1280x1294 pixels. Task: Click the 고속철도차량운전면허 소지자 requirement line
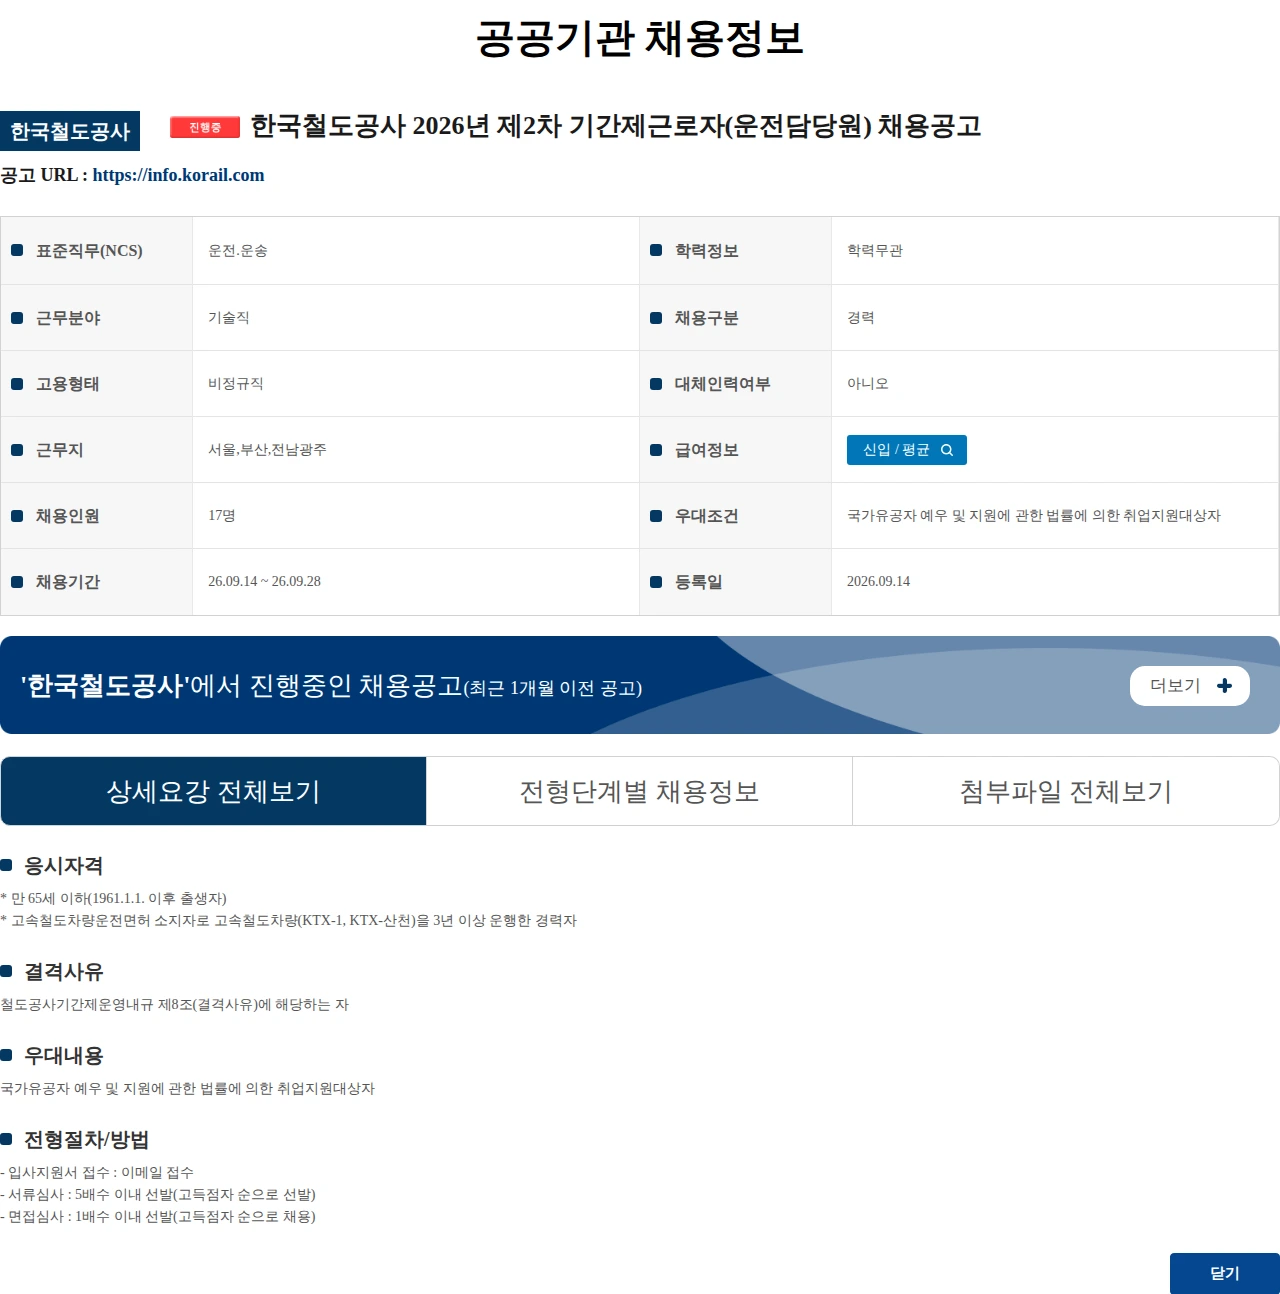pyautogui.click(x=289, y=921)
